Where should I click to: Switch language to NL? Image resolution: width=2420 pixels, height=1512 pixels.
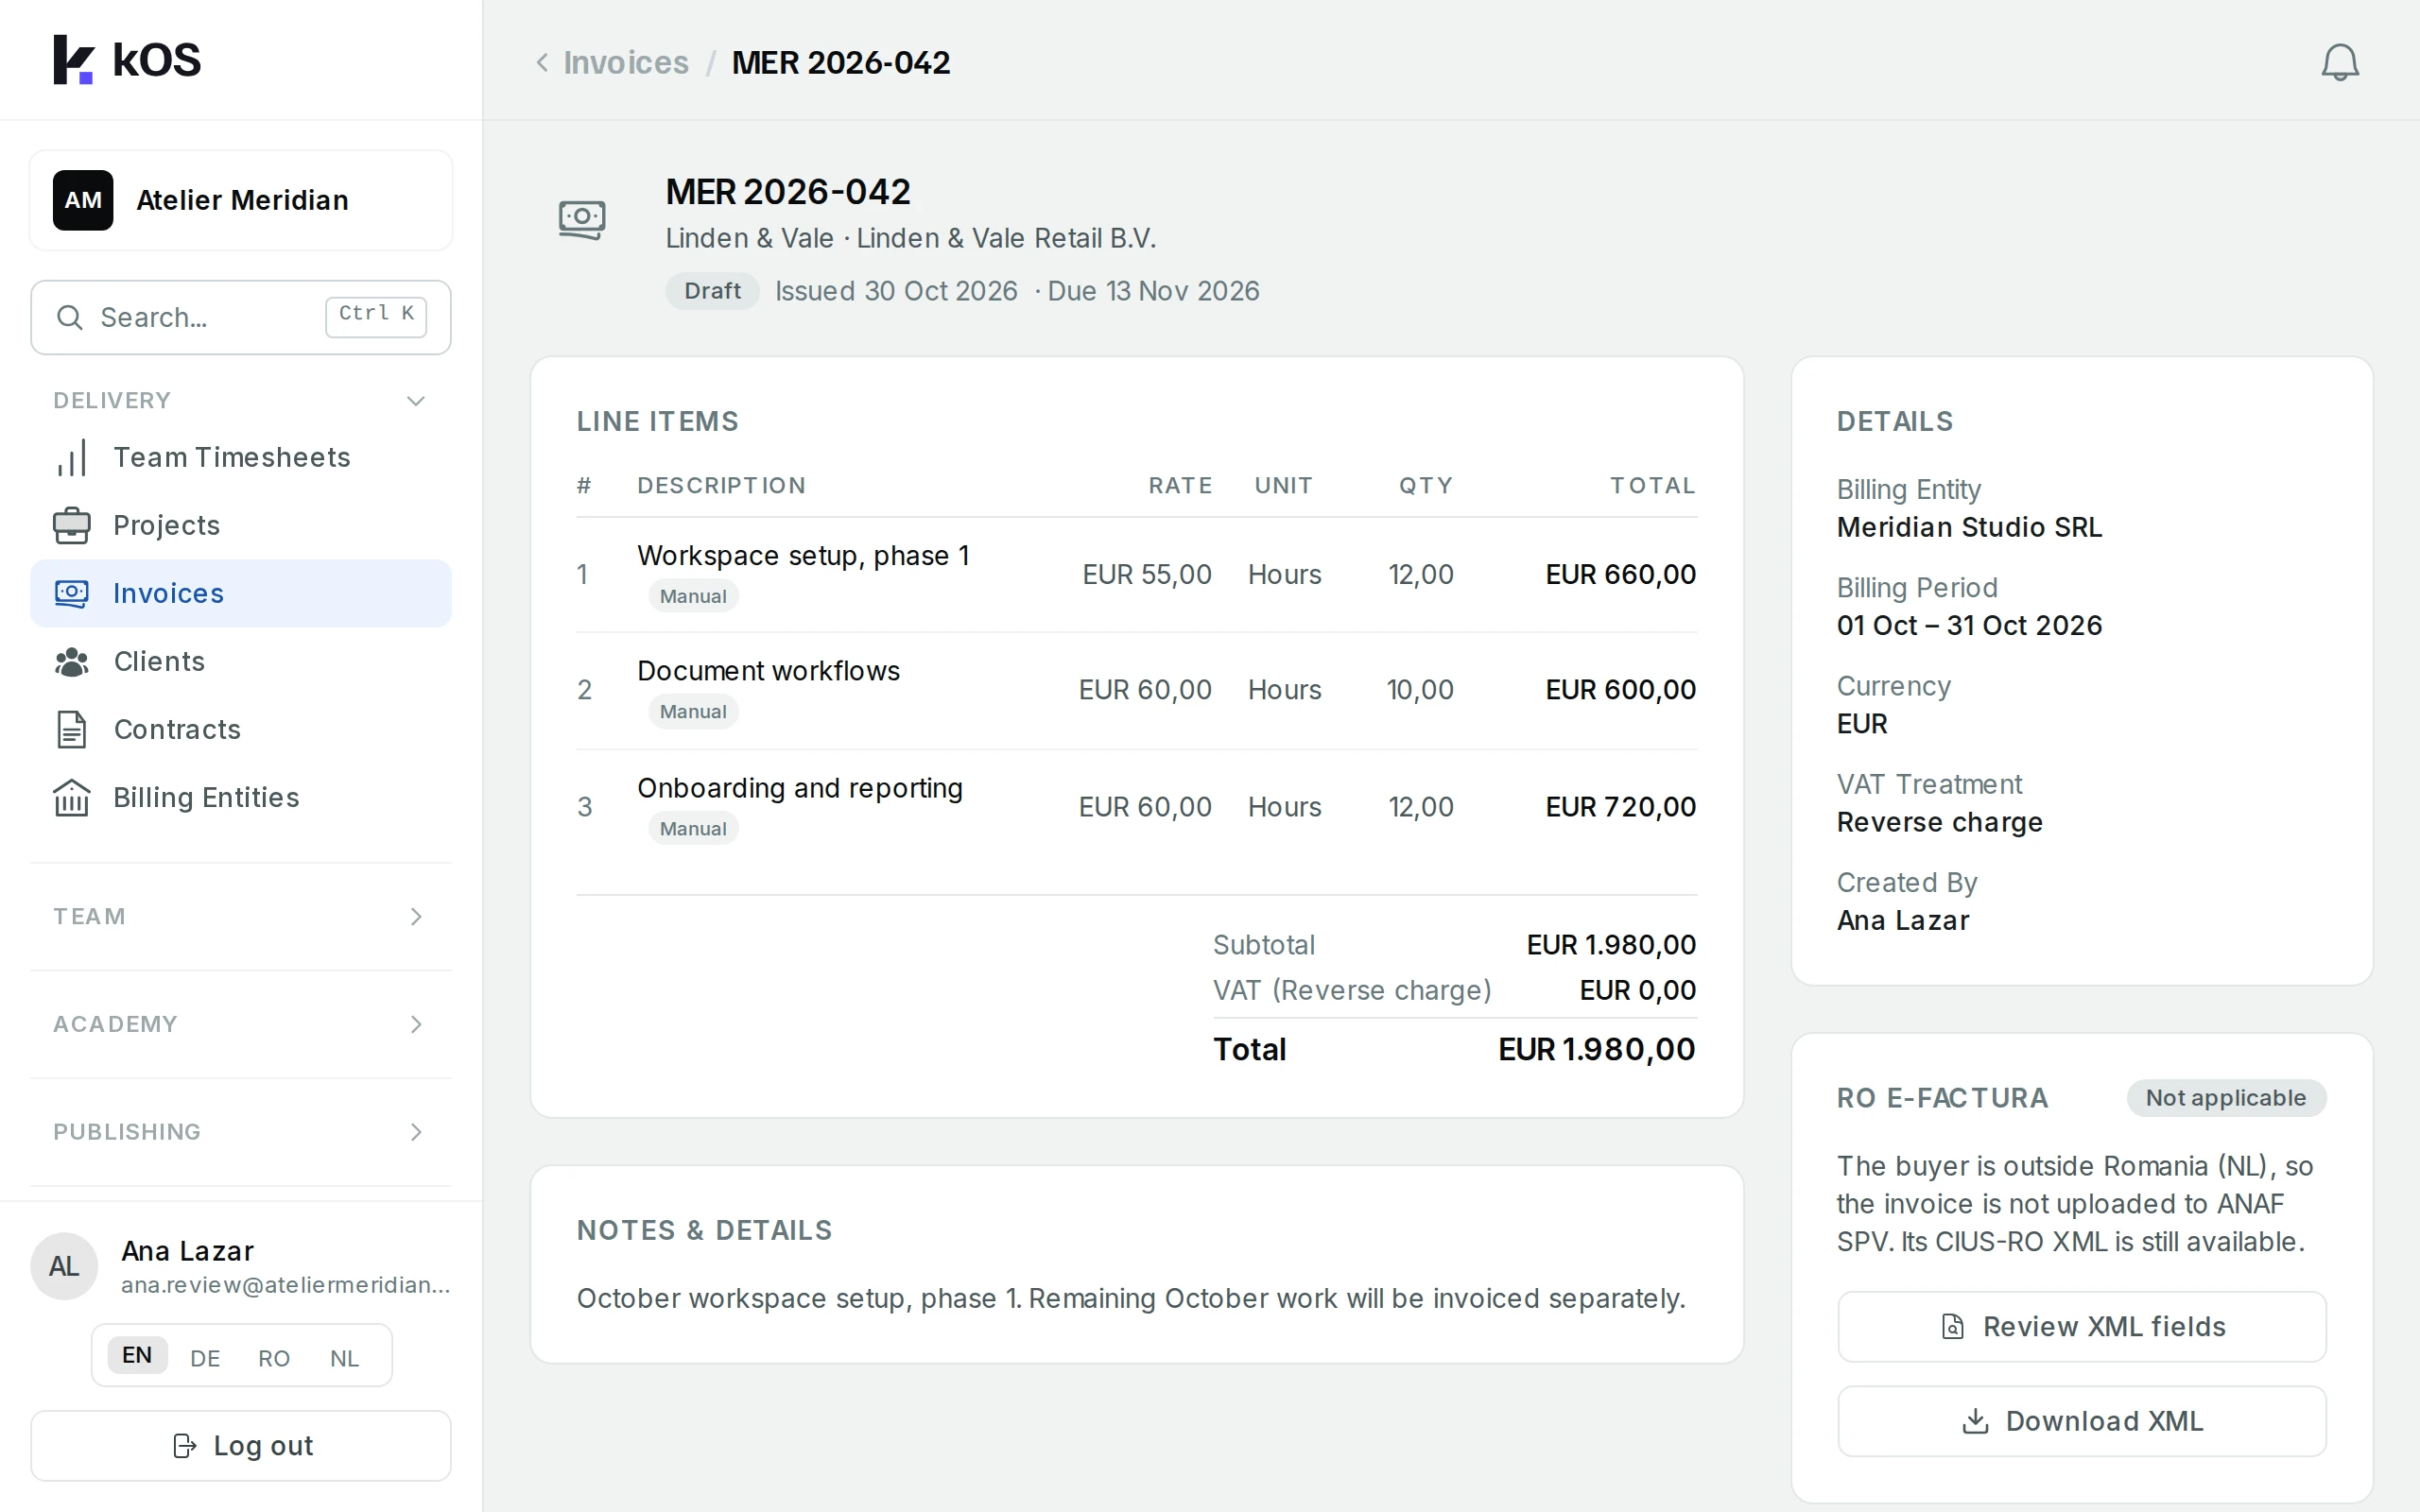(344, 1358)
